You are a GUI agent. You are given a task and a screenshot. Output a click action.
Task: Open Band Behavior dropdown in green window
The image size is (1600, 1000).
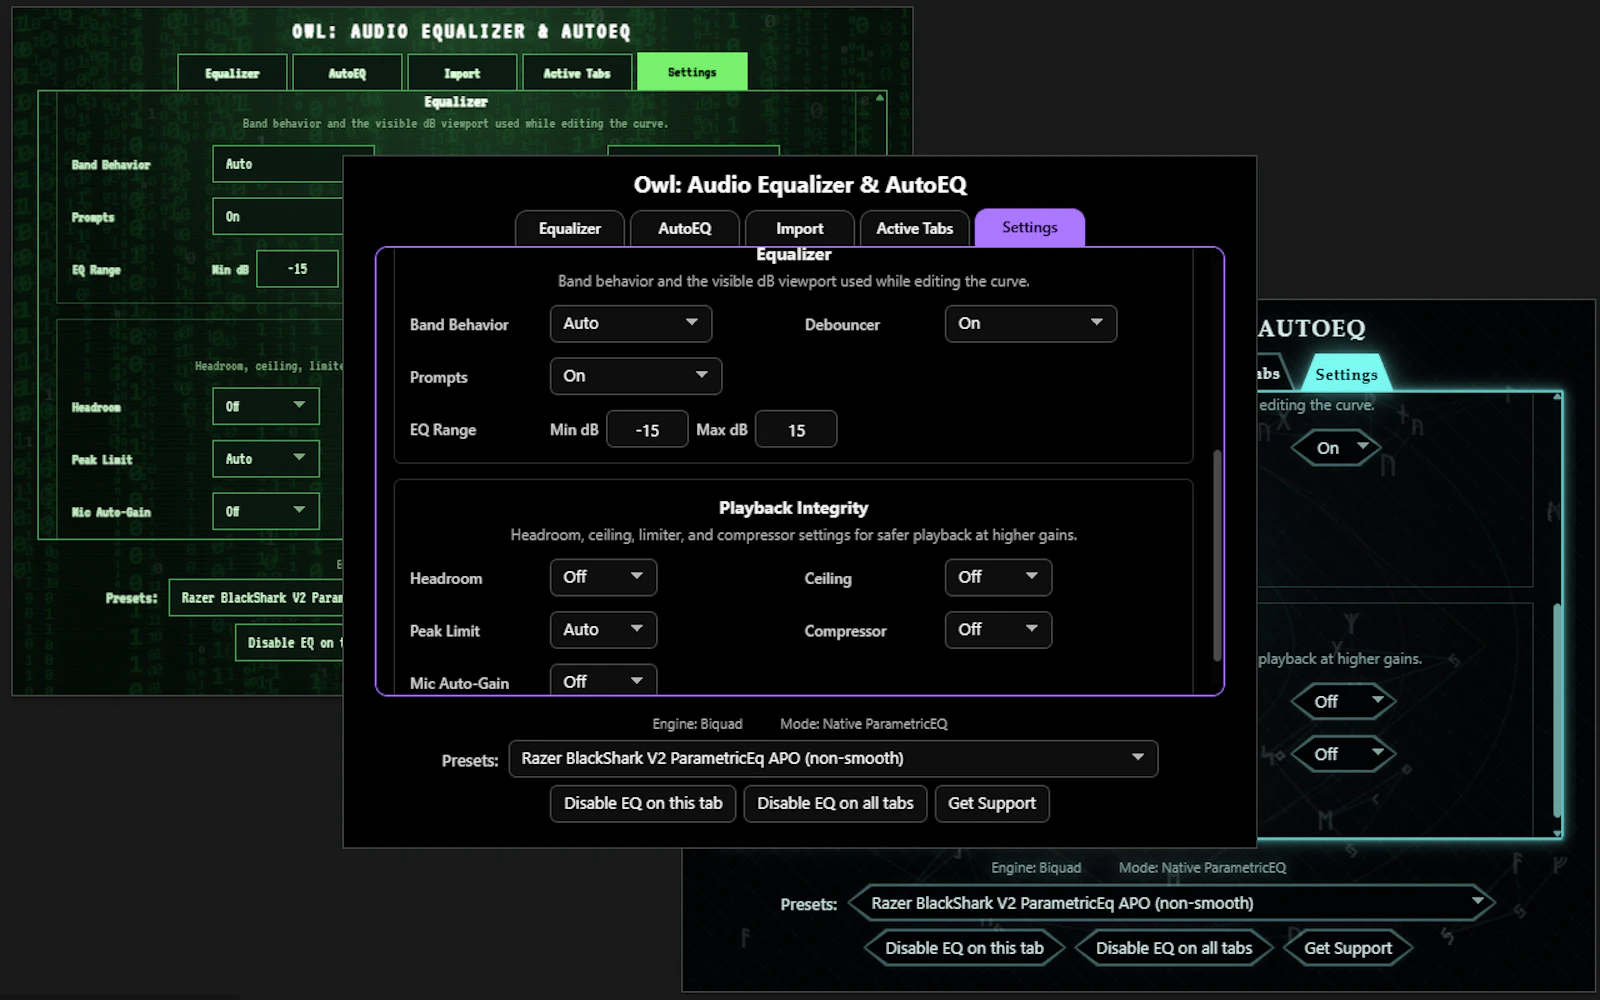click(x=278, y=164)
